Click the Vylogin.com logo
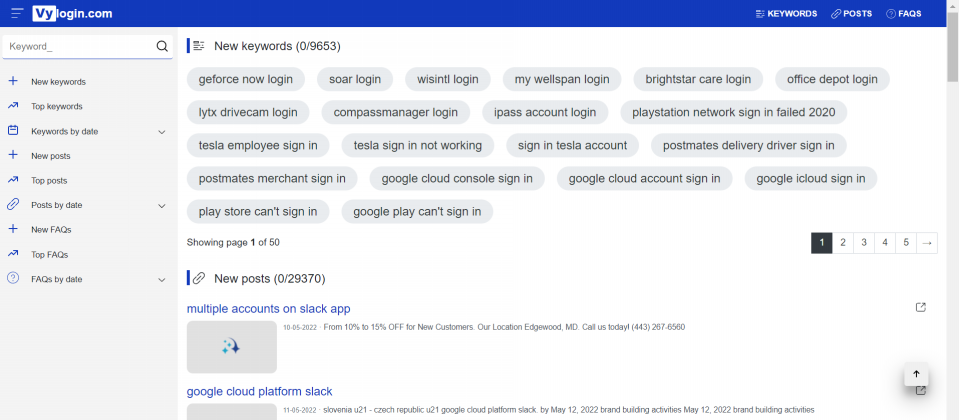 click(x=72, y=13)
